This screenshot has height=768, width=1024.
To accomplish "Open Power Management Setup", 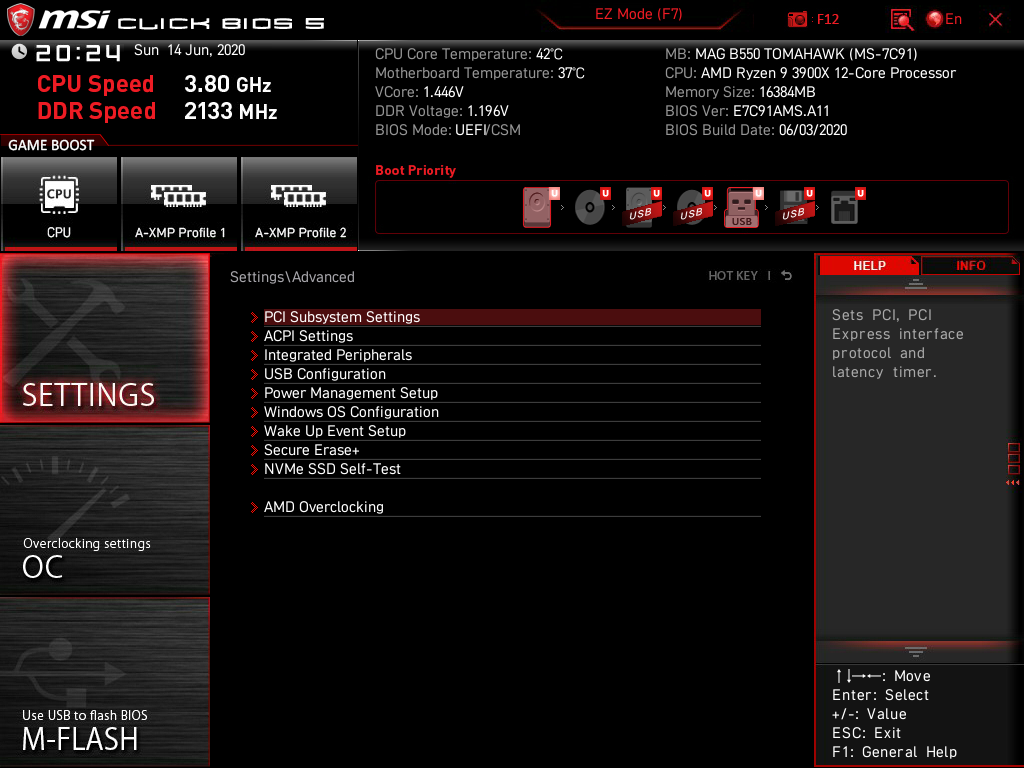I will pos(512,393).
